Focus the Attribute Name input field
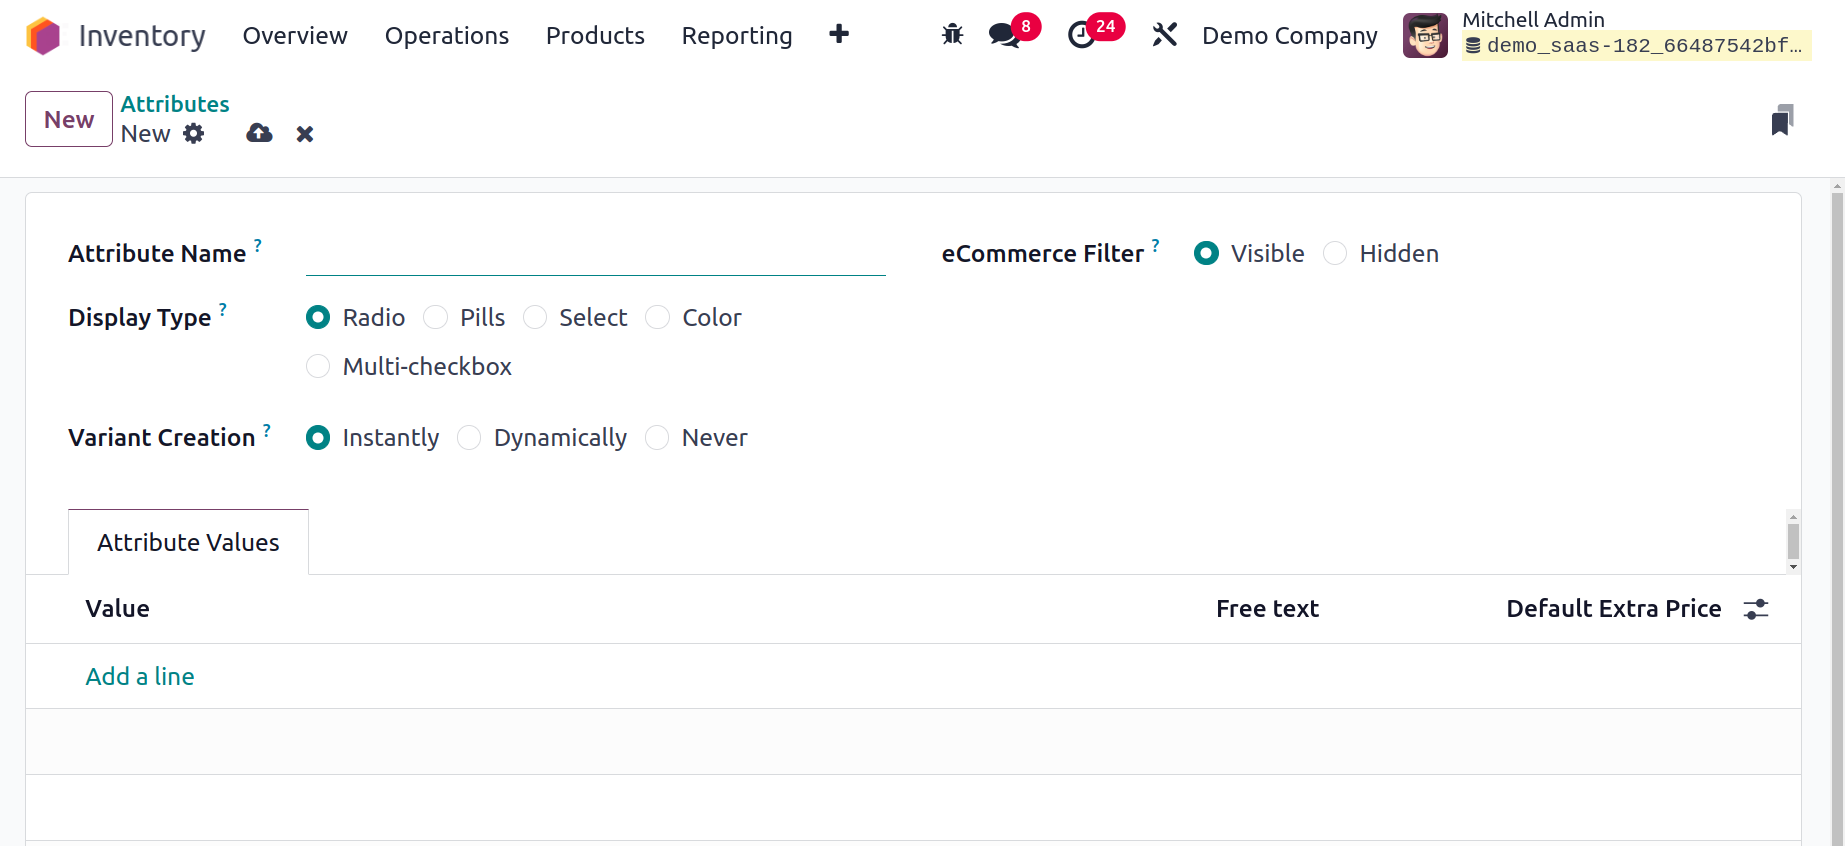The height and width of the screenshot is (846, 1845). pos(595,256)
